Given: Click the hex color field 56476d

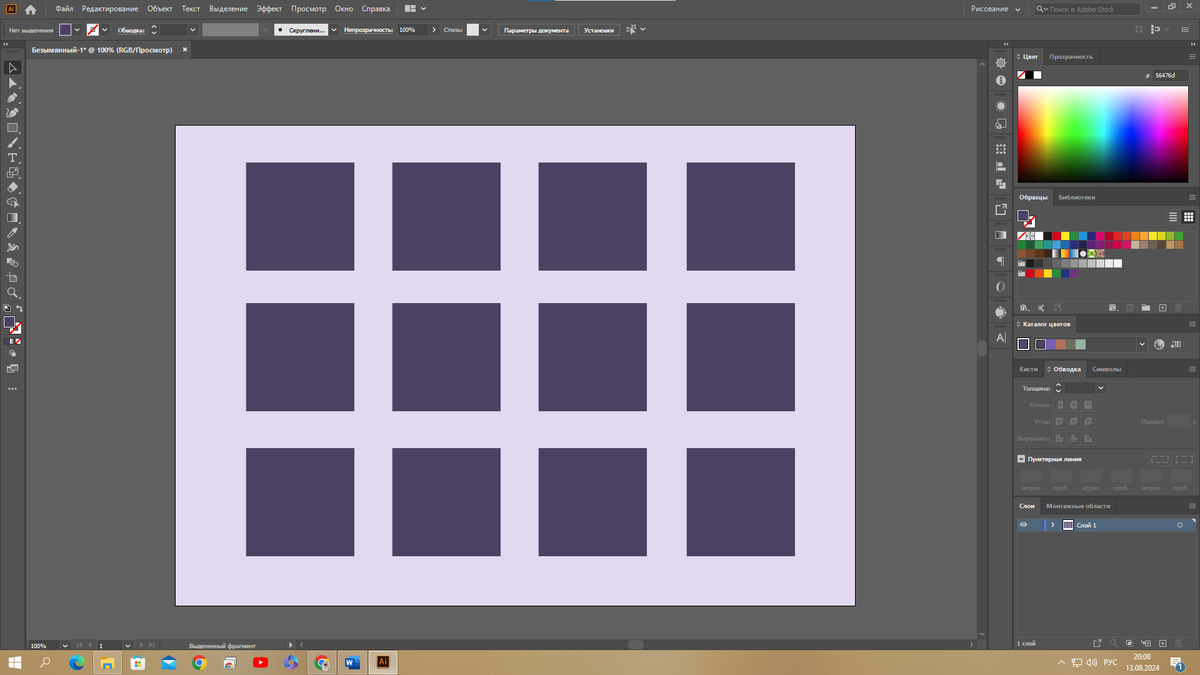Looking at the screenshot, I should 1170,75.
